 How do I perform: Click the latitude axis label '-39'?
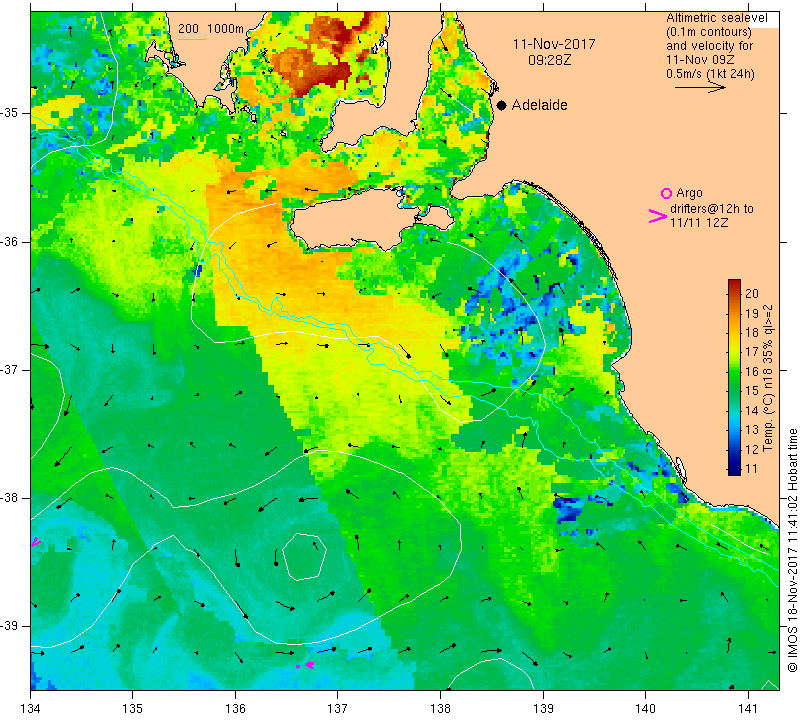pyautogui.click(x=9, y=626)
